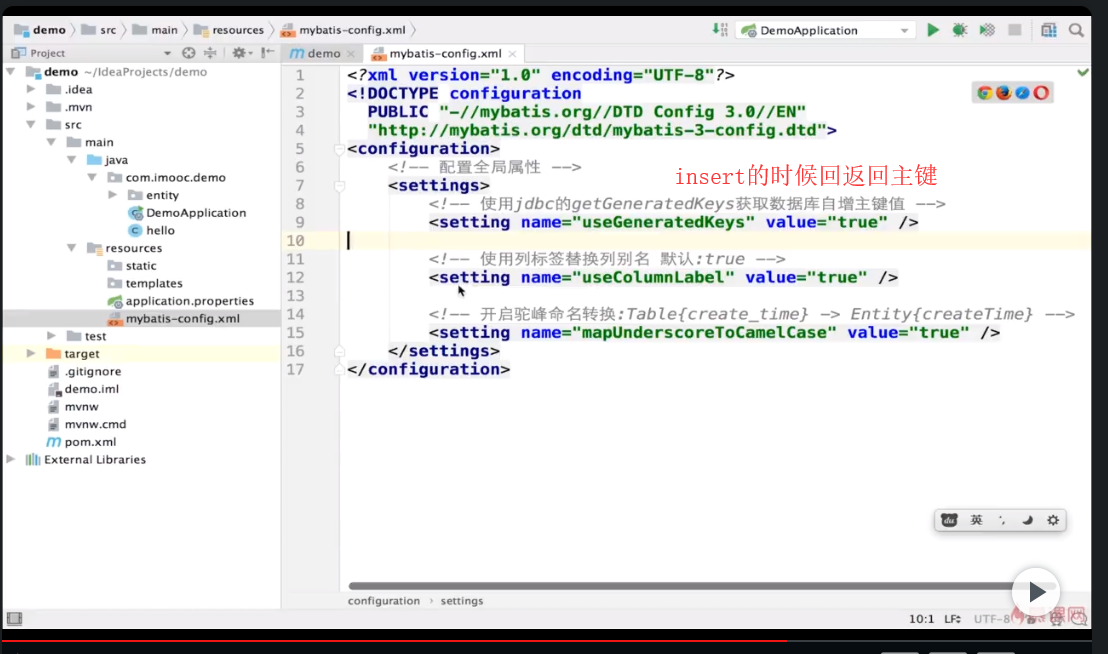
Task: Toggle tool window bars icon bottom-left
Action: 14,619
